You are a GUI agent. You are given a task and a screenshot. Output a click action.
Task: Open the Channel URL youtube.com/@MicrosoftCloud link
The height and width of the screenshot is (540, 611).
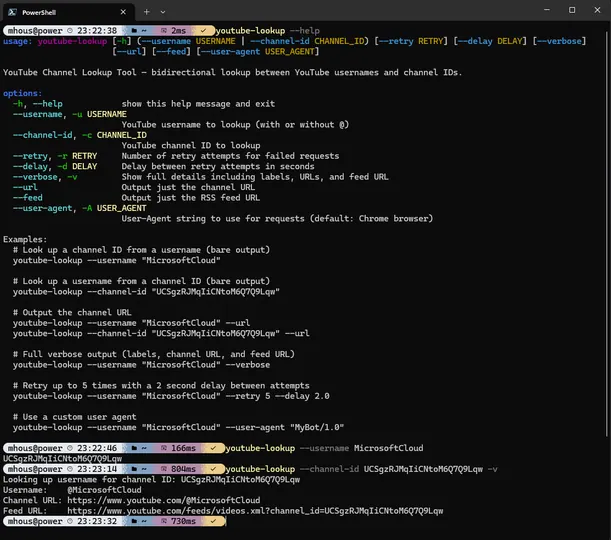tap(163, 500)
